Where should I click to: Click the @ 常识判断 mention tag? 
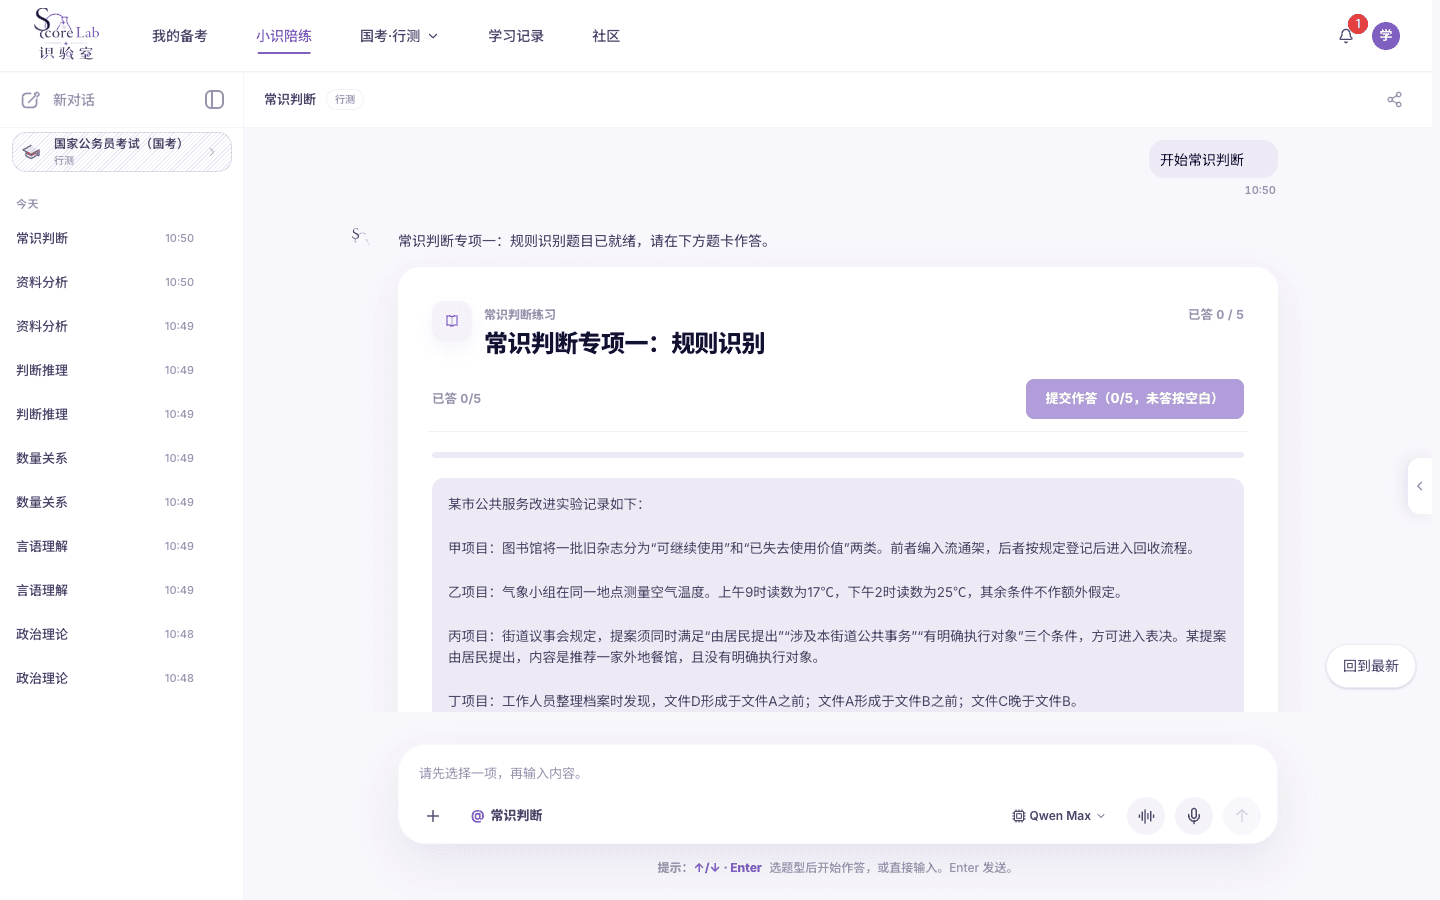507,816
